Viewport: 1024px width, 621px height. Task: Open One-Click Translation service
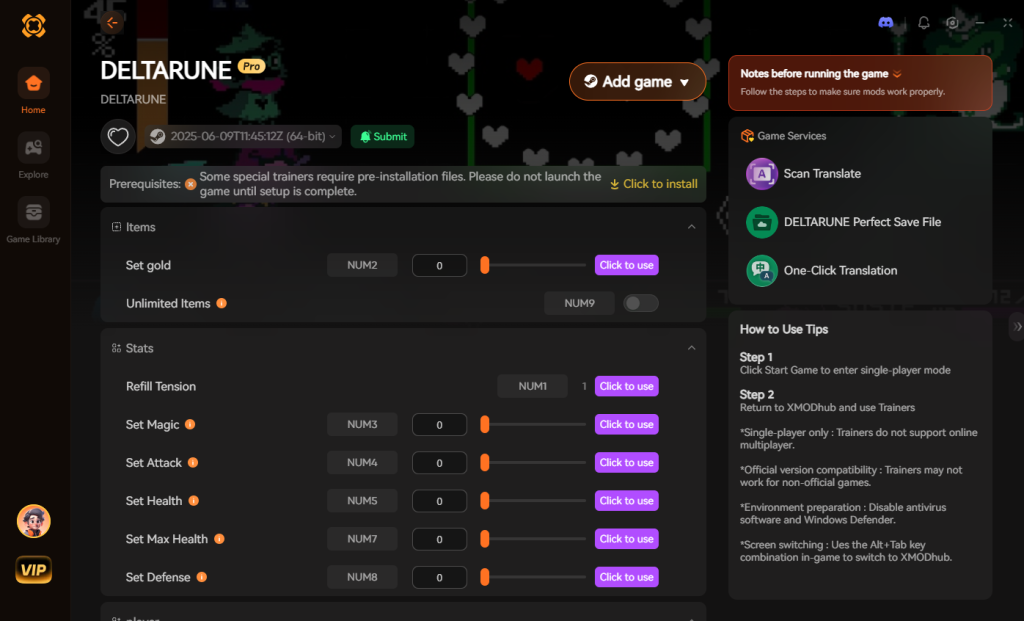[822, 270]
